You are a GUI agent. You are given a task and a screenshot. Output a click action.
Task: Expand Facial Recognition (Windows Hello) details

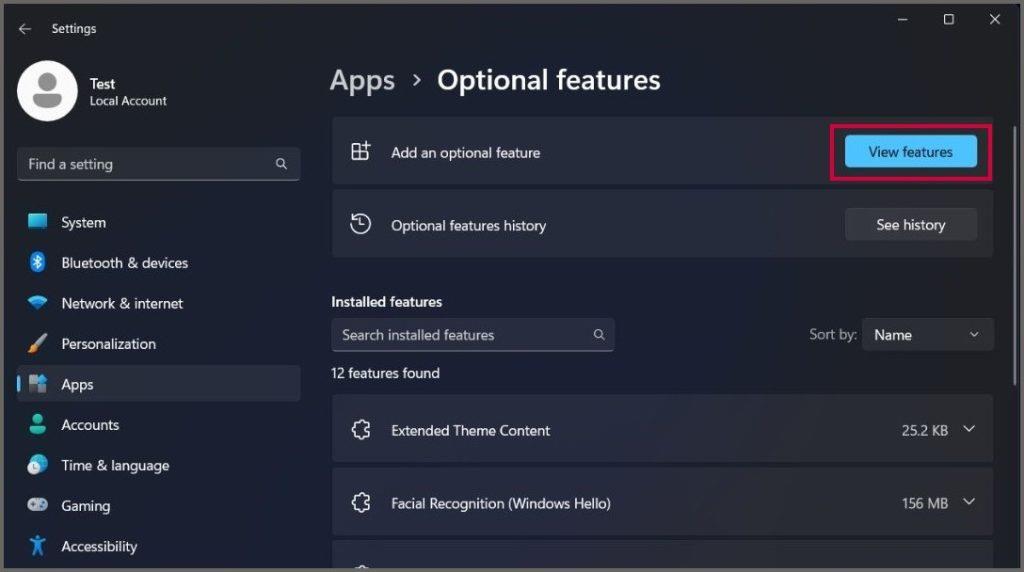point(969,502)
